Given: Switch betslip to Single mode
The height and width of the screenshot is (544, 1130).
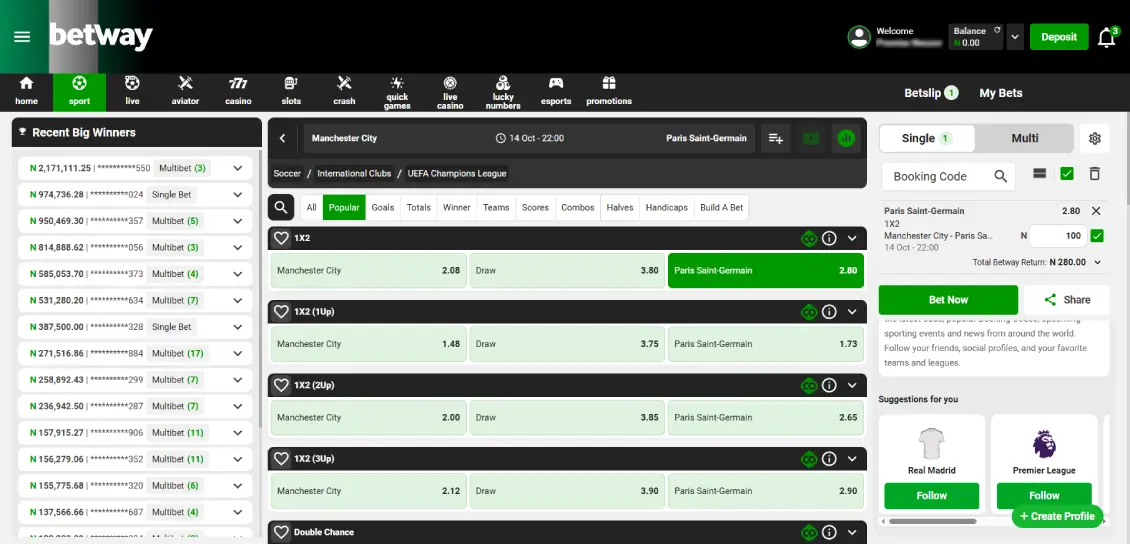Looking at the screenshot, I should (927, 138).
